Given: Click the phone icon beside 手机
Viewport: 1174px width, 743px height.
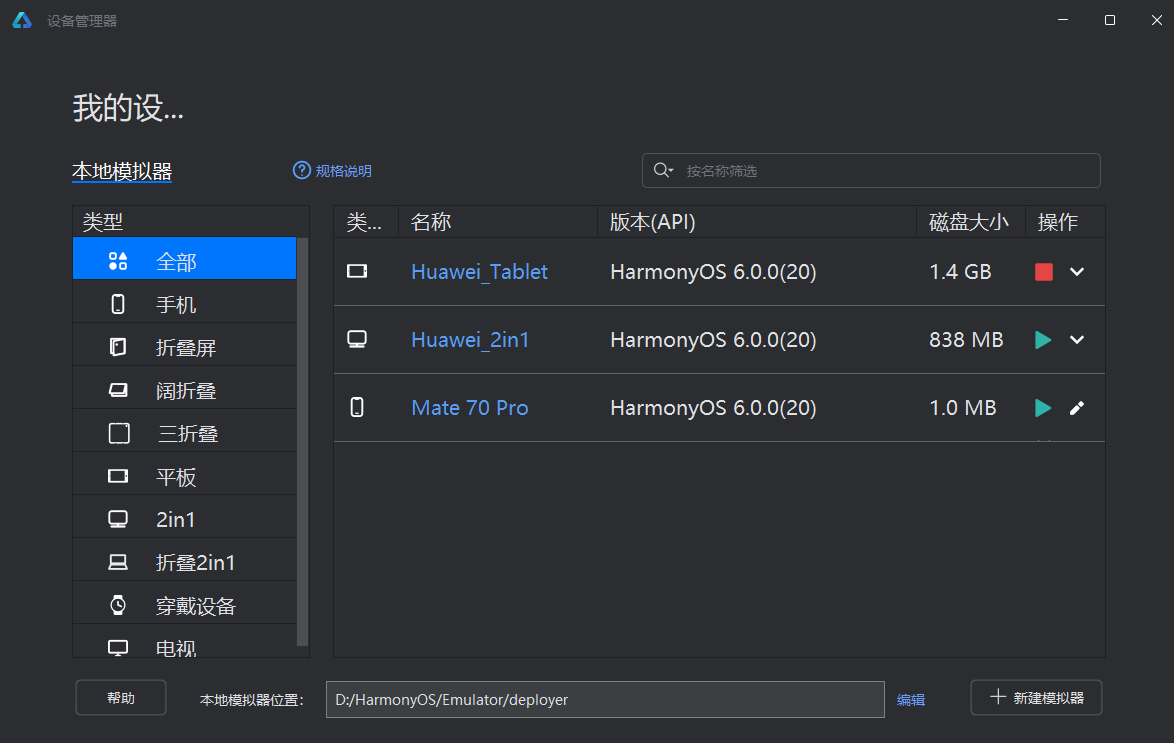Looking at the screenshot, I should [118, 304].
